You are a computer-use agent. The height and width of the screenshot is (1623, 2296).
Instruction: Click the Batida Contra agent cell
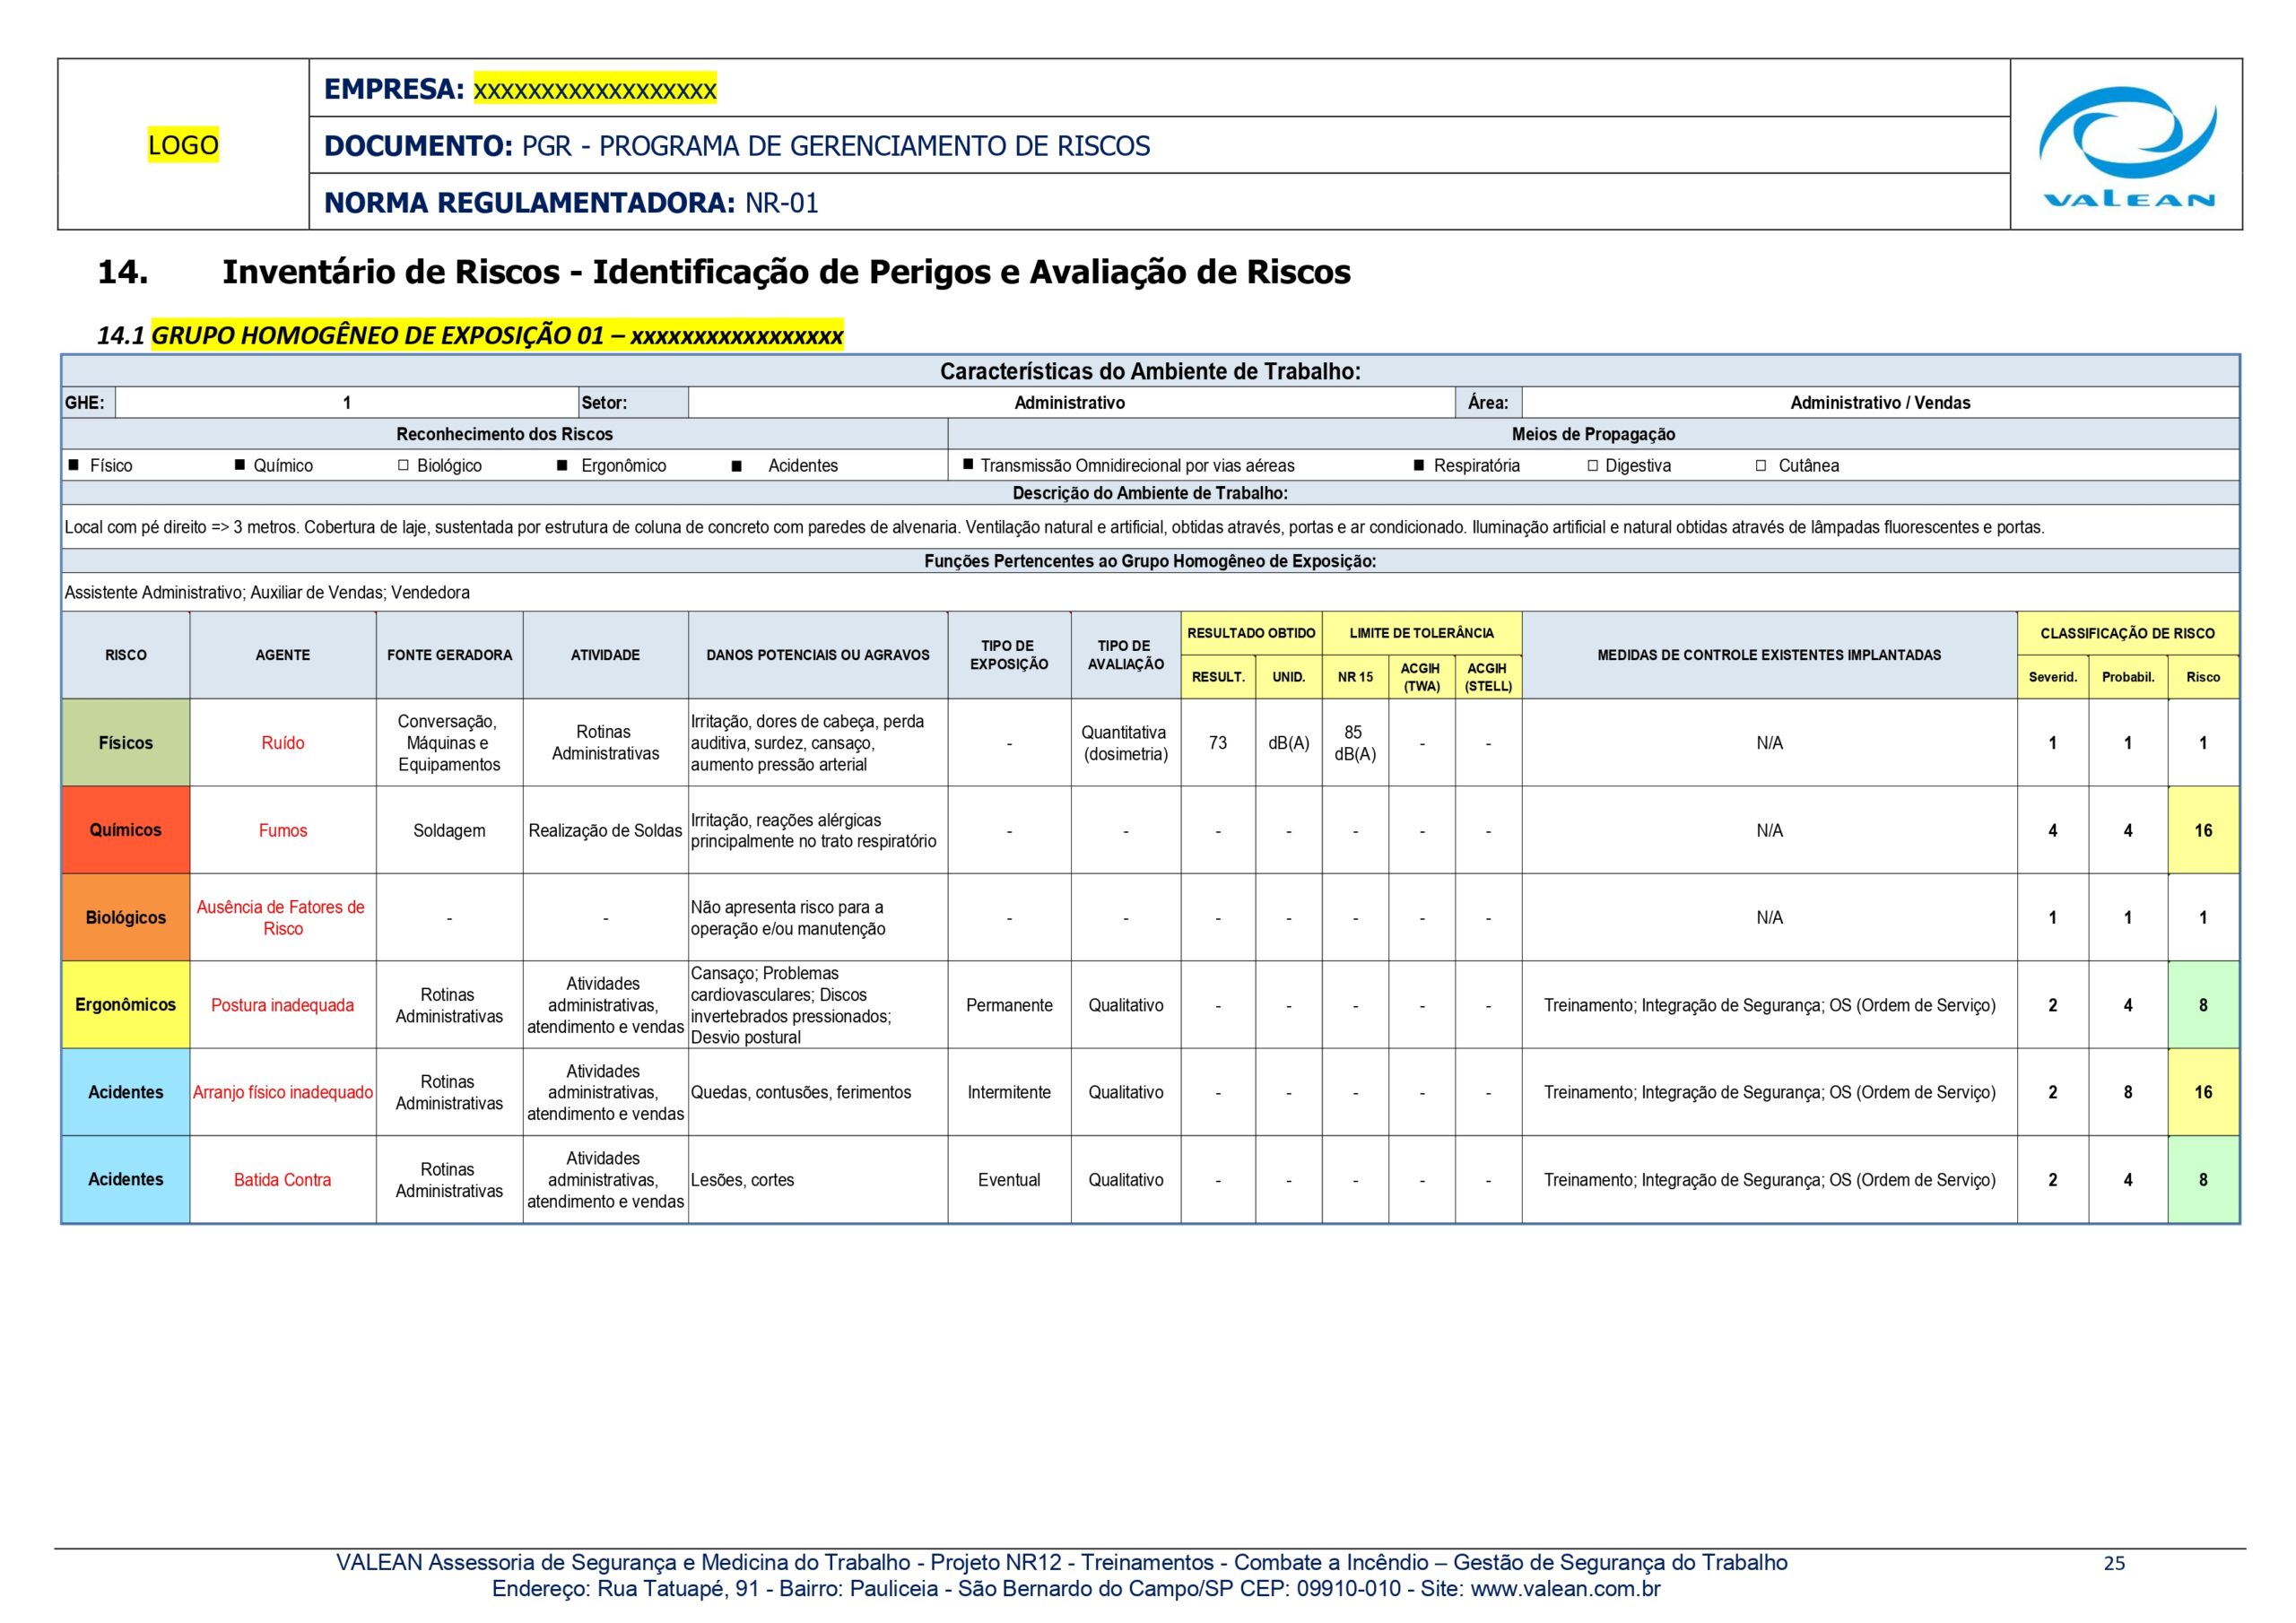[x=283, y=1180]
